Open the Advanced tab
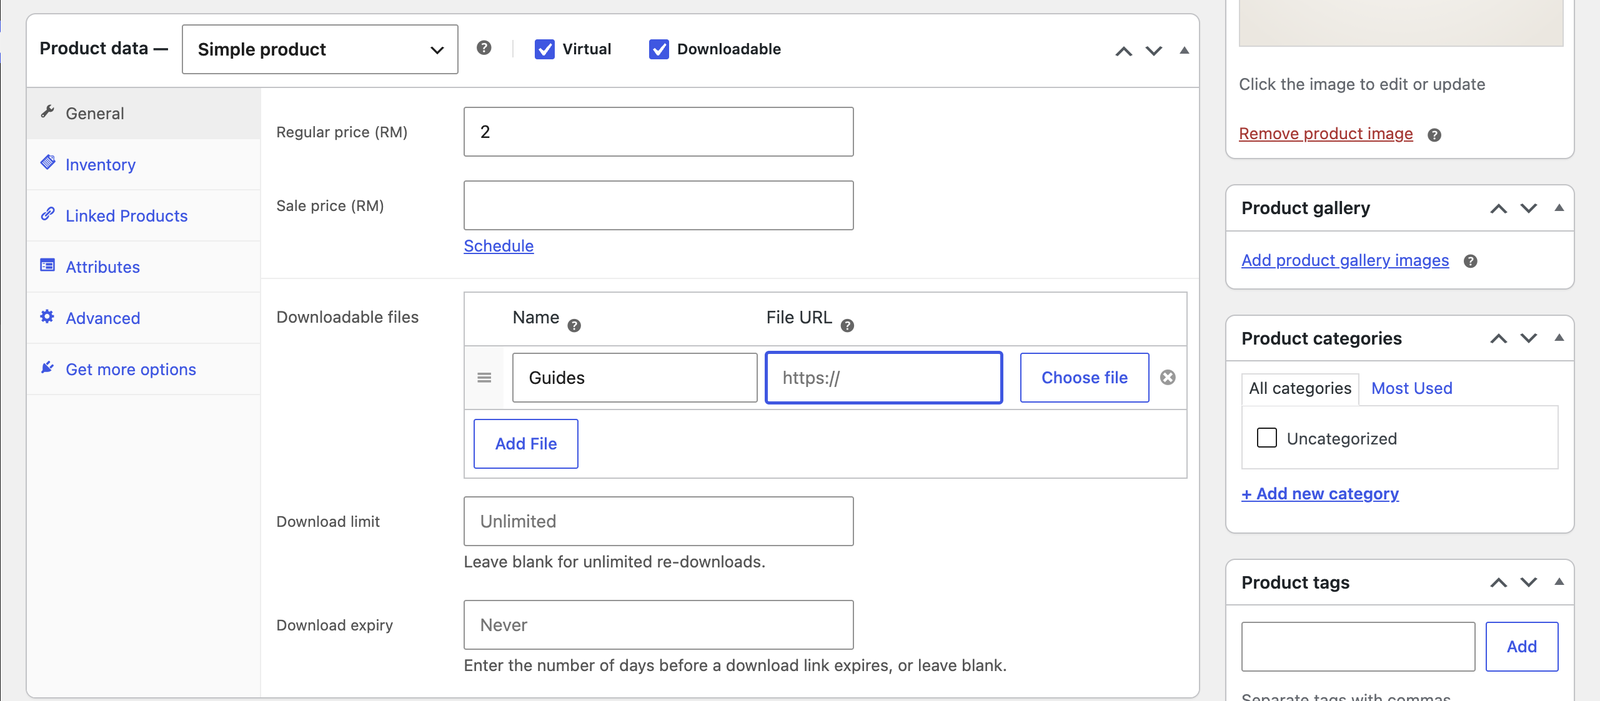The image size is (1600, 701). point(144,317)
